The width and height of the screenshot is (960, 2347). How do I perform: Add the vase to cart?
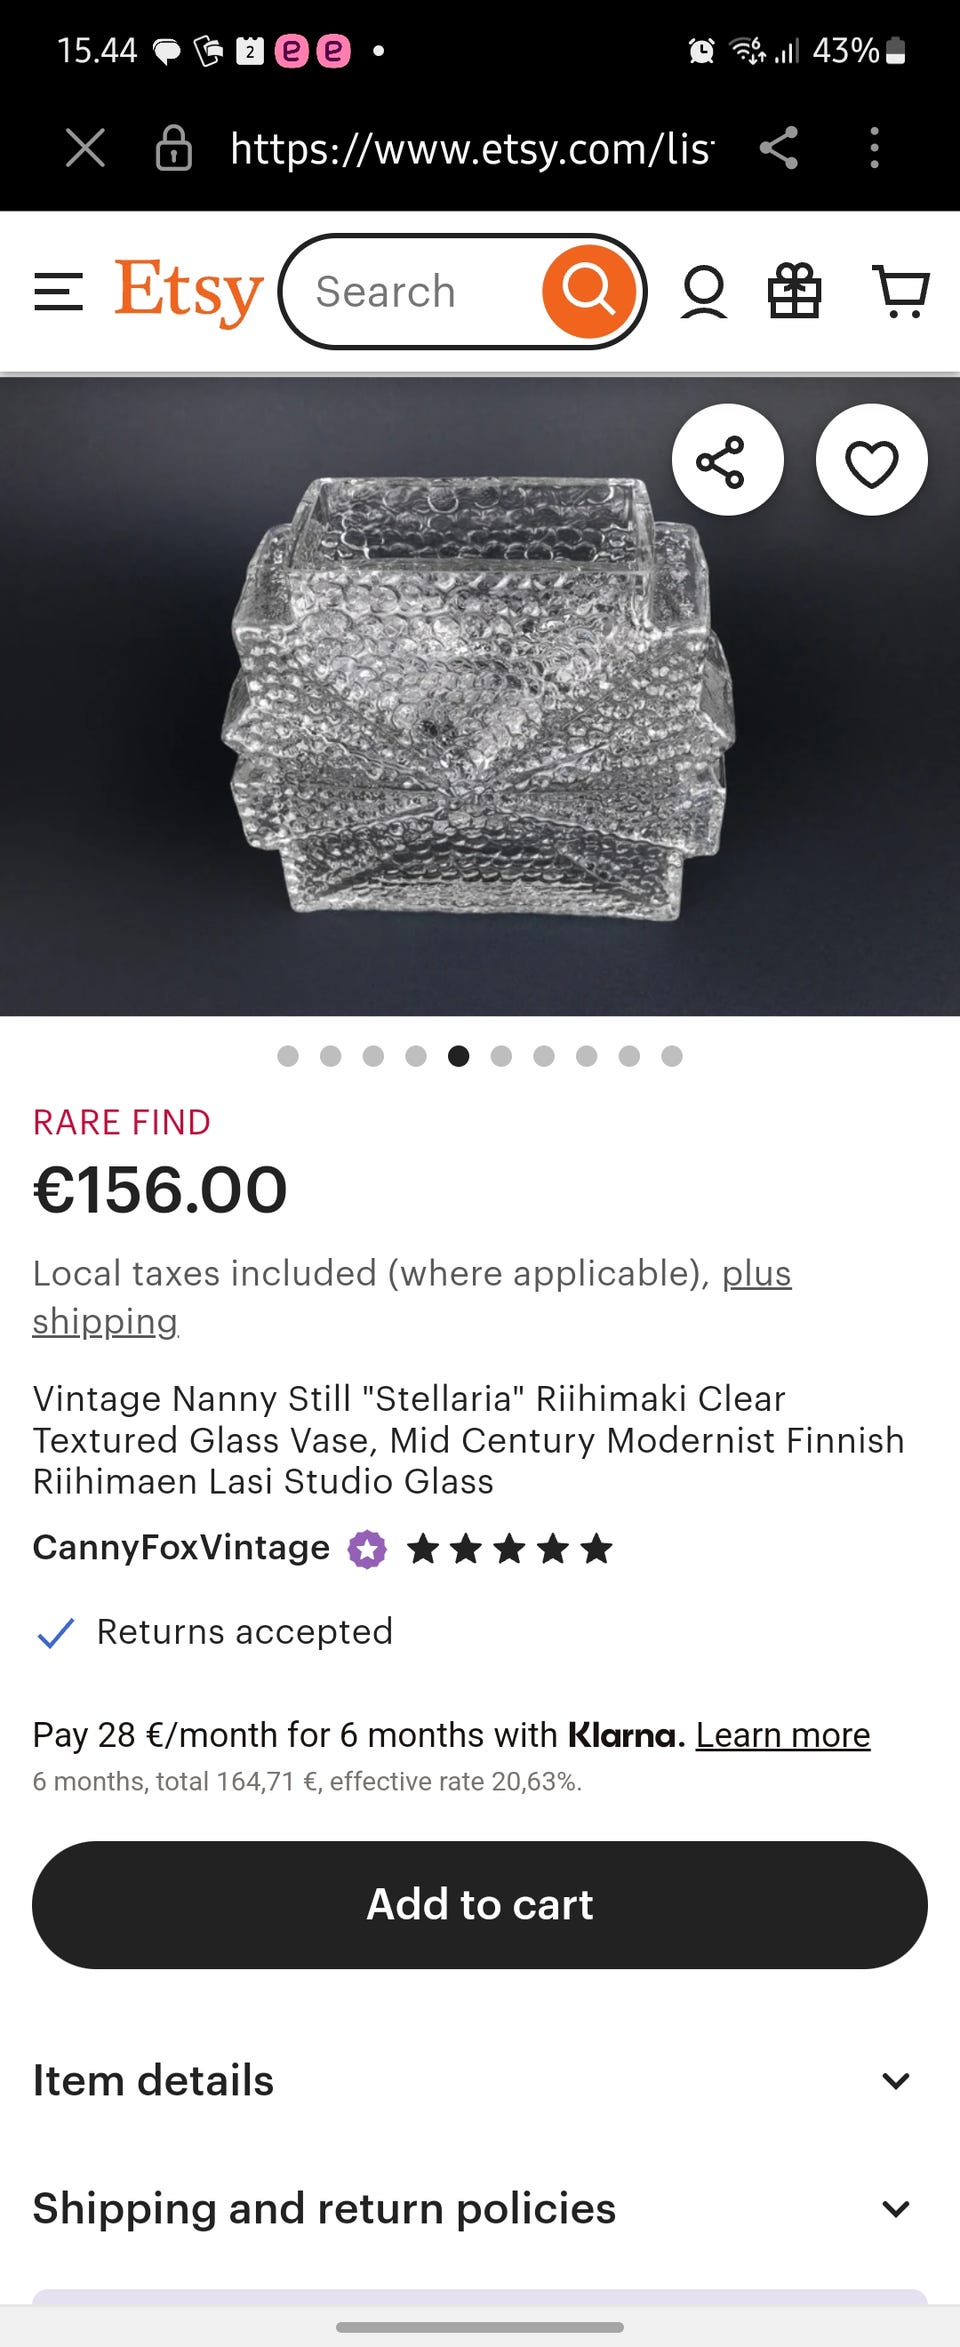pos(480,1905)
